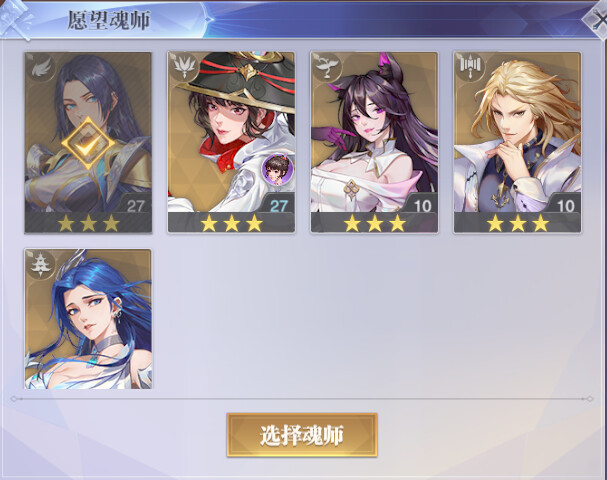Close the 愿望魂师 dialog with X
The image size is (607, 480).
click(x=597, y=22)
